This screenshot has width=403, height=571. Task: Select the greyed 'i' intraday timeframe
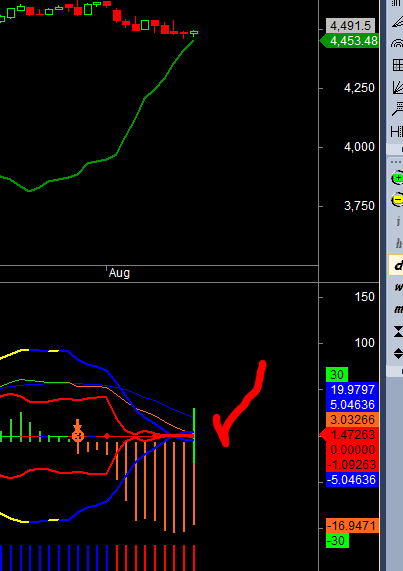(x=399, y=221)
